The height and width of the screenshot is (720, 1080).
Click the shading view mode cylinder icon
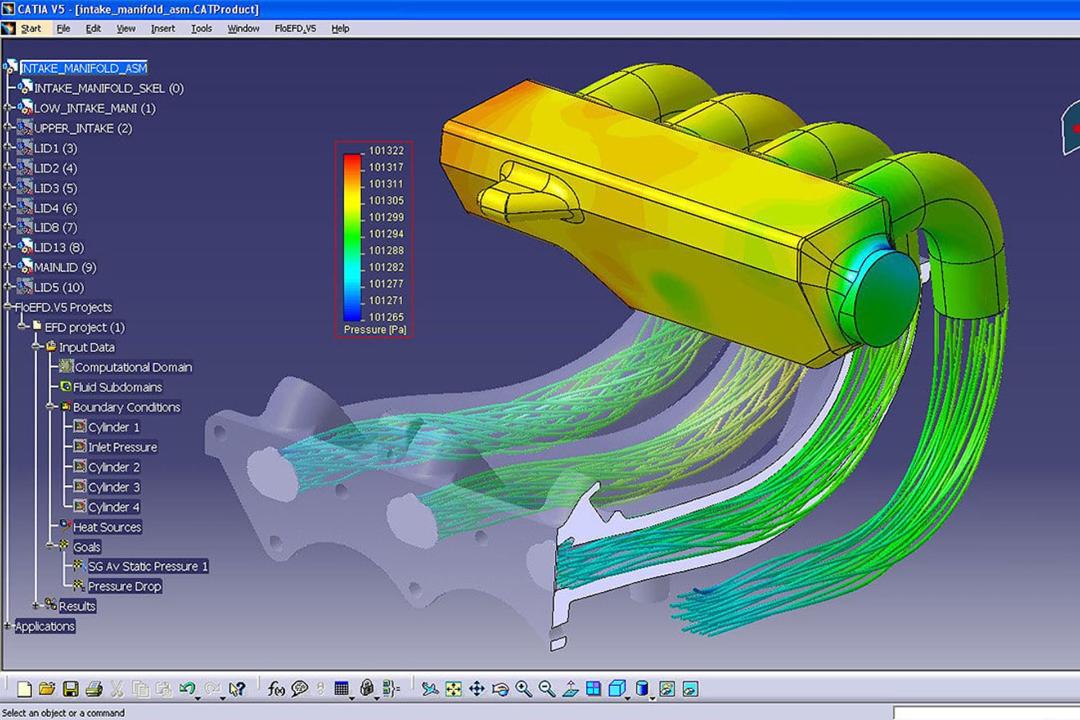coord(642,688)
